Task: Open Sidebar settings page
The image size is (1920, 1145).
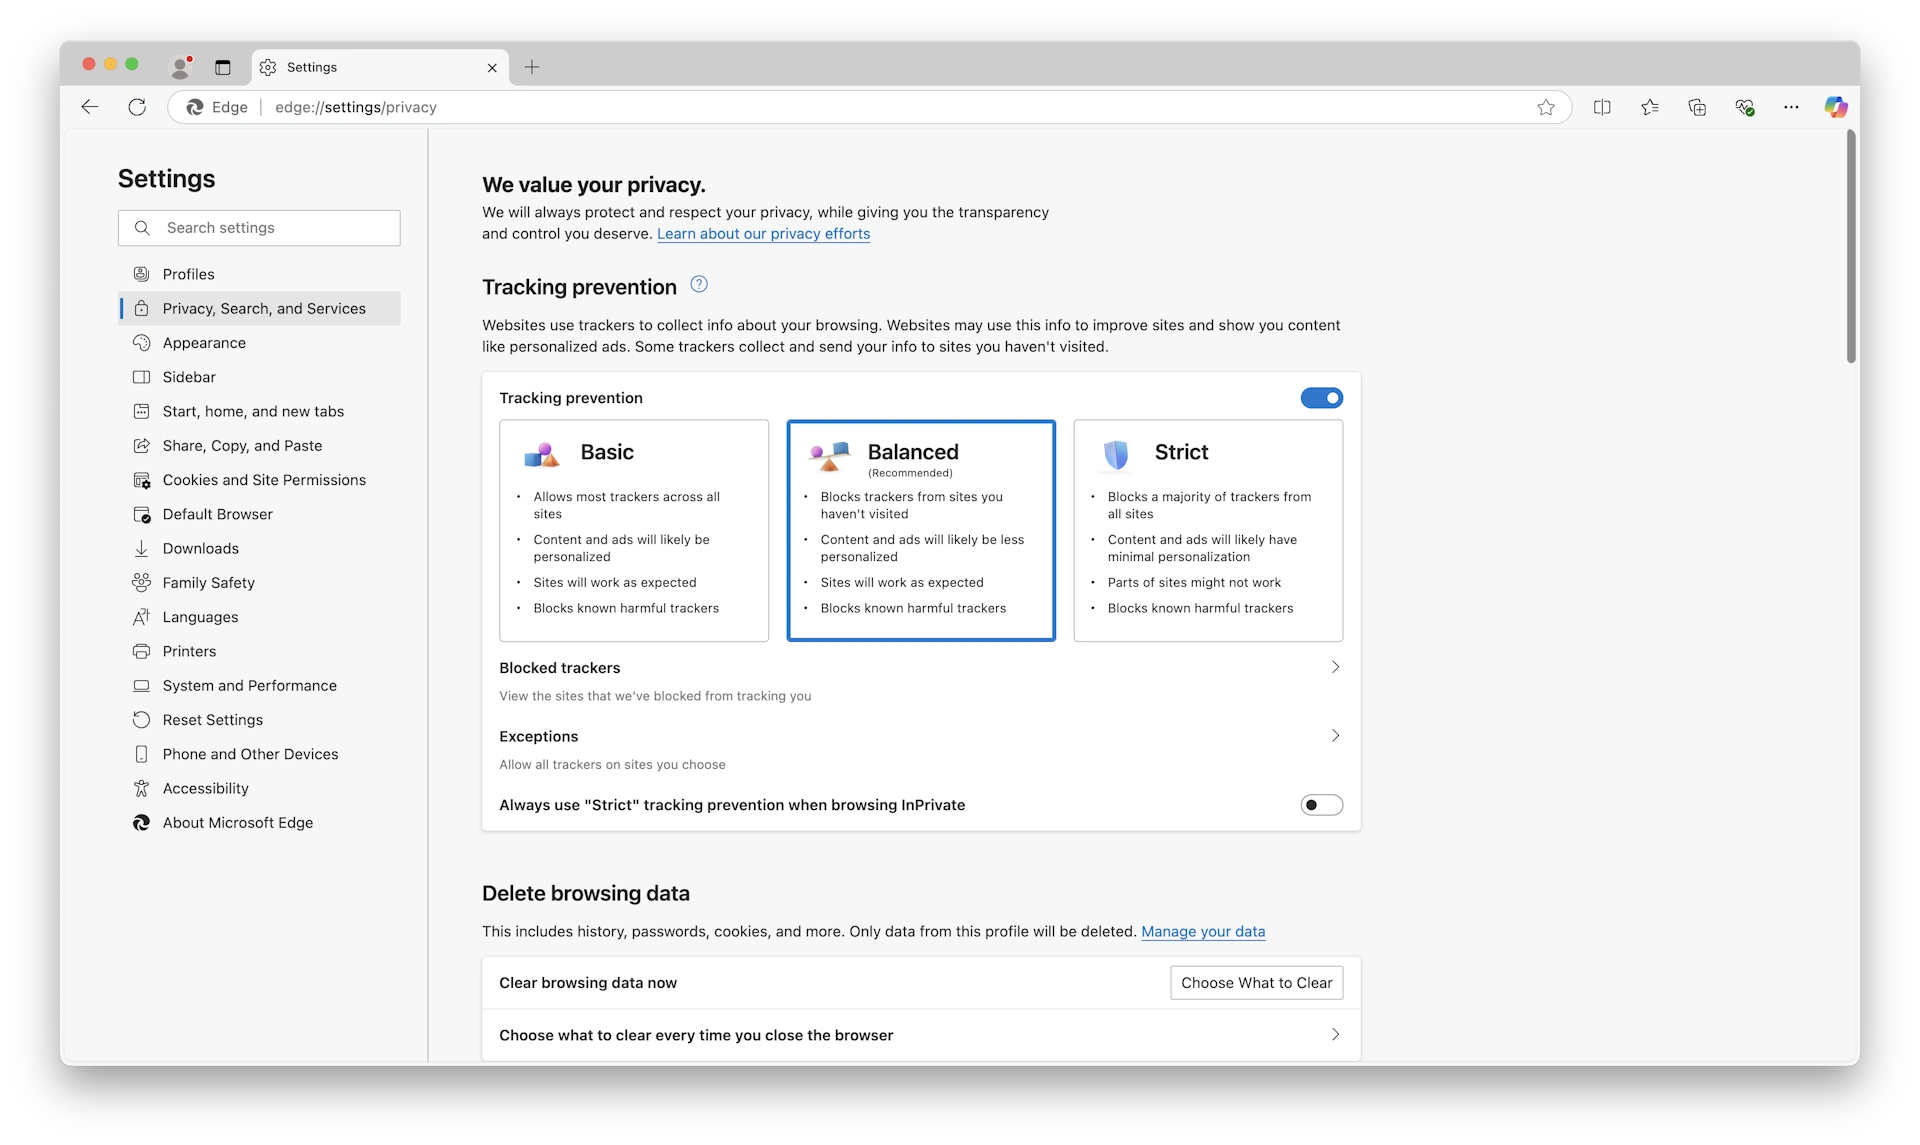Action: [x=187, y=376]
